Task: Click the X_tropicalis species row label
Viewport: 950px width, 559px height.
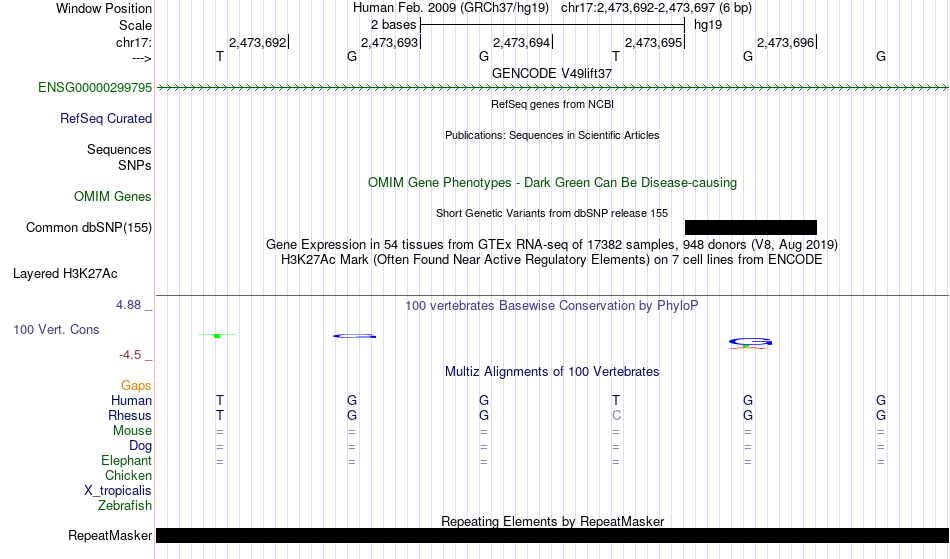Action: [118, 491]
